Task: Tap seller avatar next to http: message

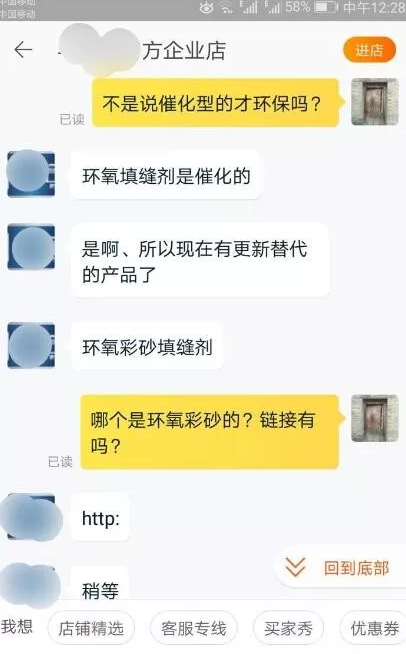Action: click(x=31, y=517)
